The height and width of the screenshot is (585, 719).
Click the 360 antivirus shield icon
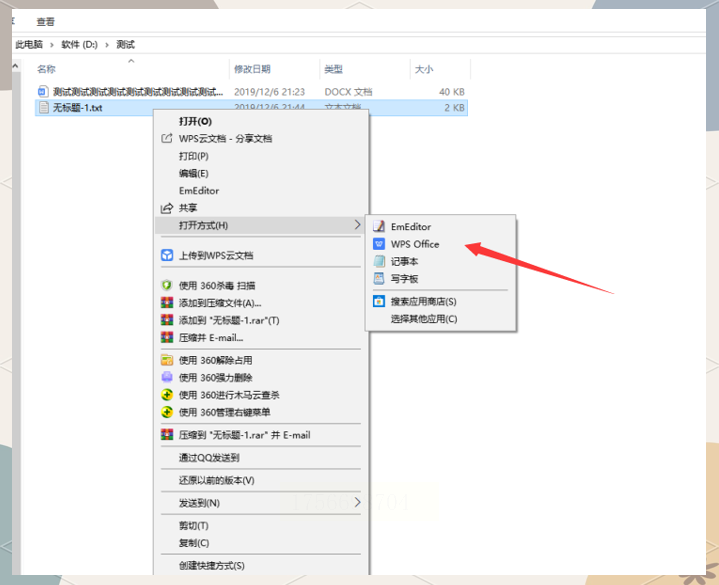tap(167, 285)
